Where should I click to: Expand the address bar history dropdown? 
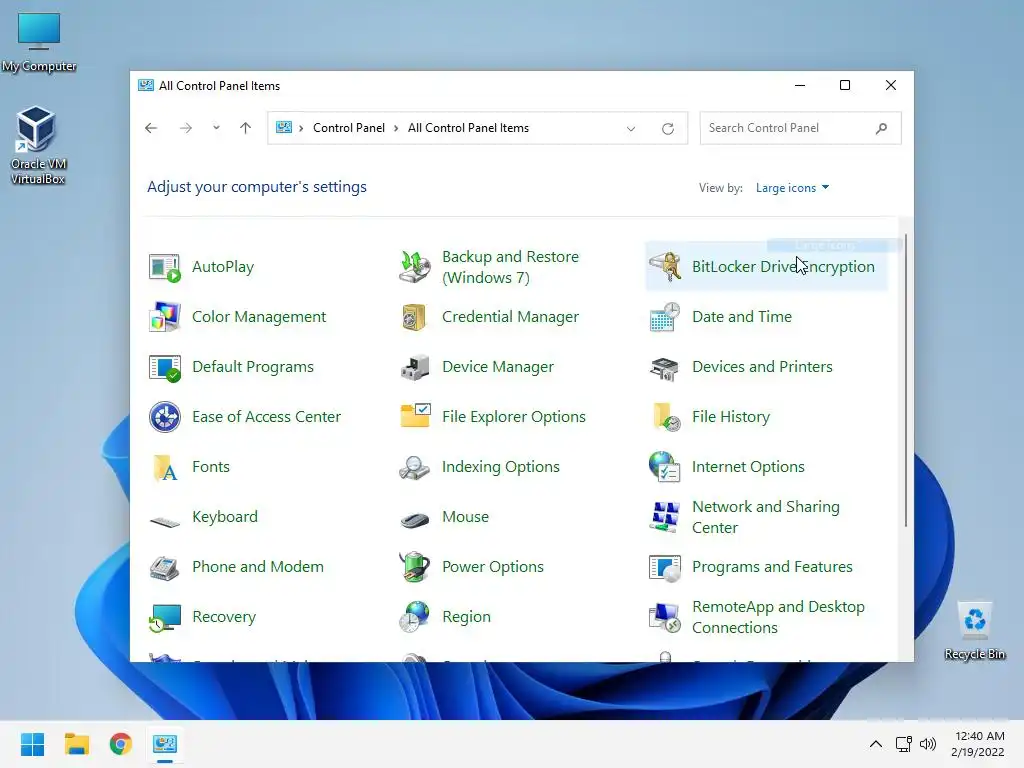point(631,129)
